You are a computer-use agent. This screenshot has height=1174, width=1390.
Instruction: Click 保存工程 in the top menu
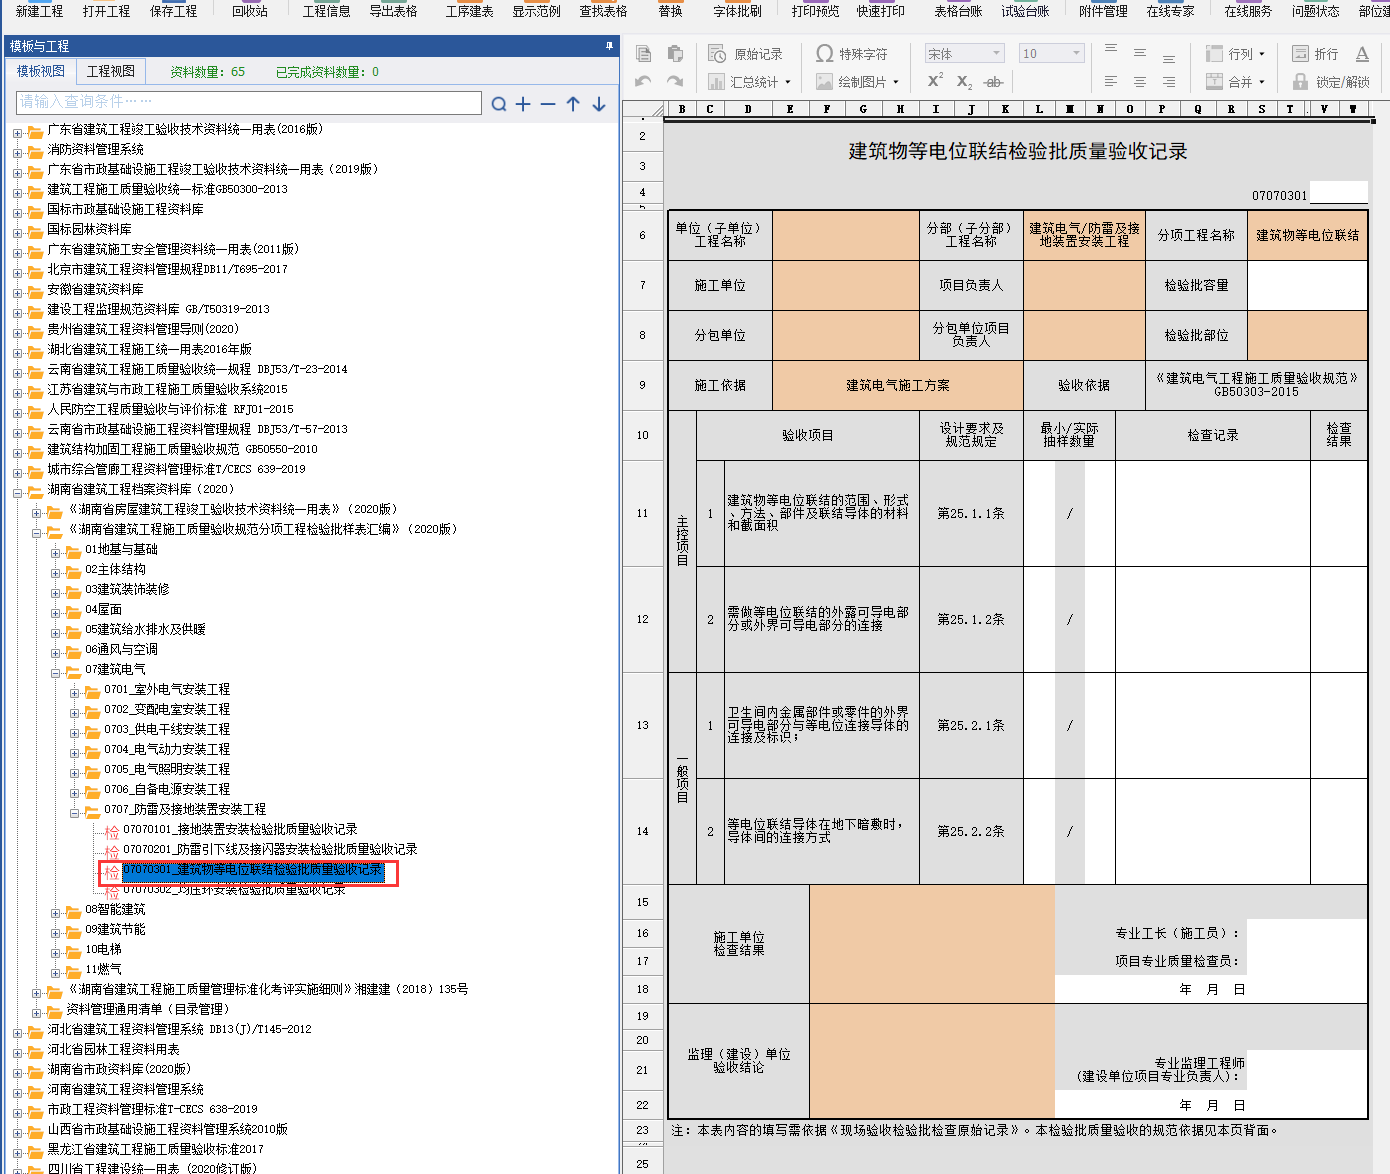tap(173, 11)
